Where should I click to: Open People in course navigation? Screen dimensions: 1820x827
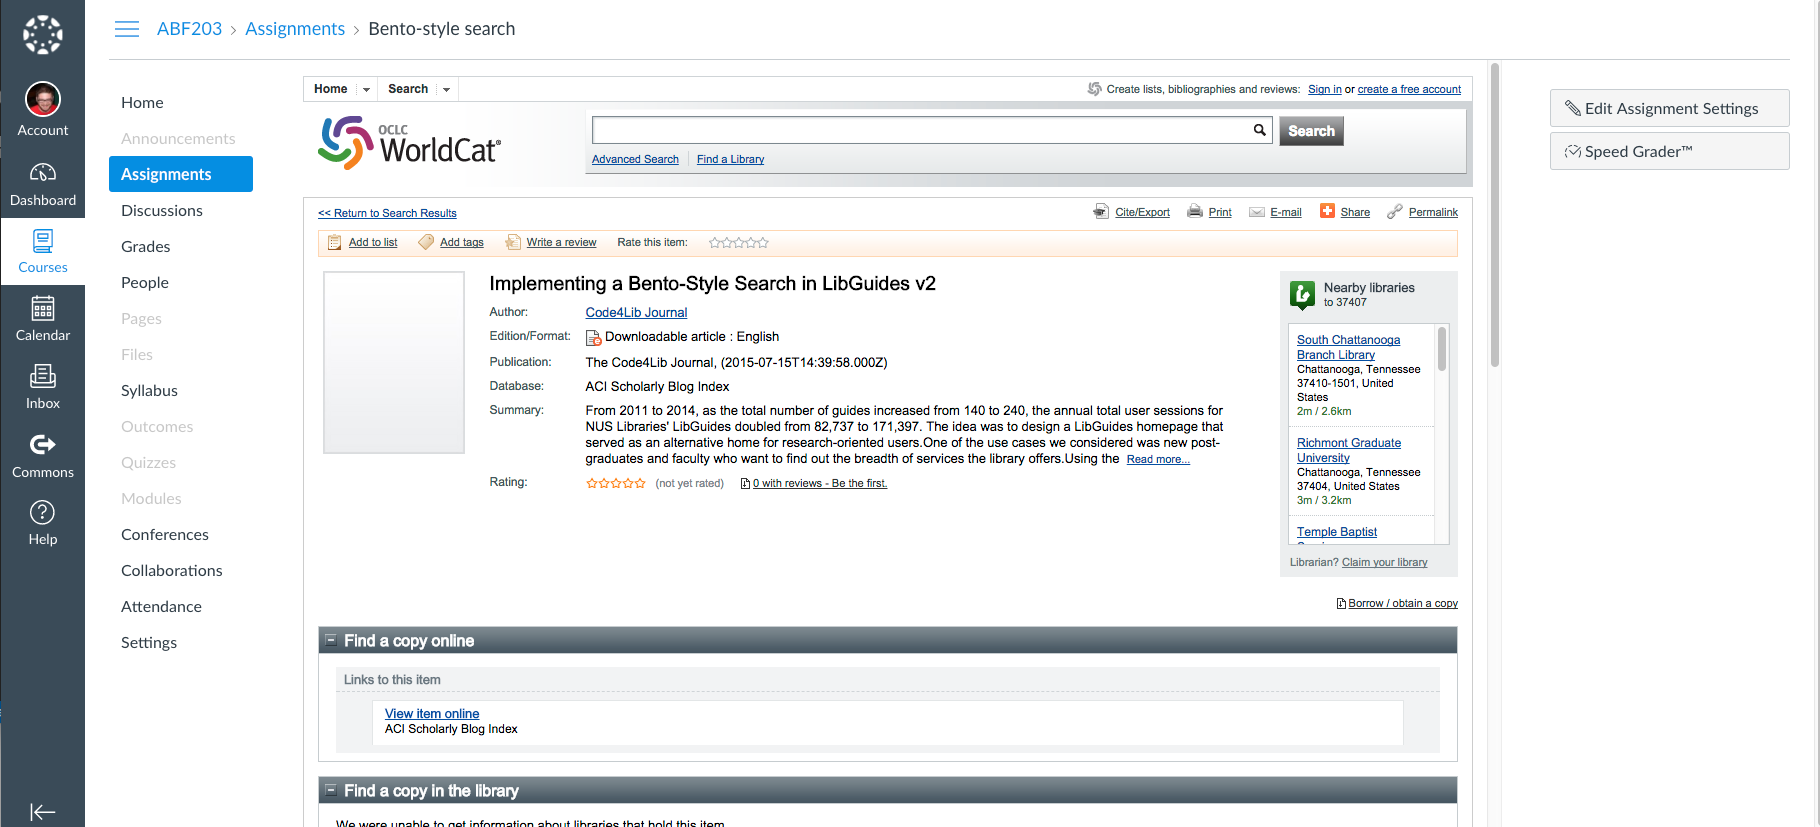(x=145, y=282)
